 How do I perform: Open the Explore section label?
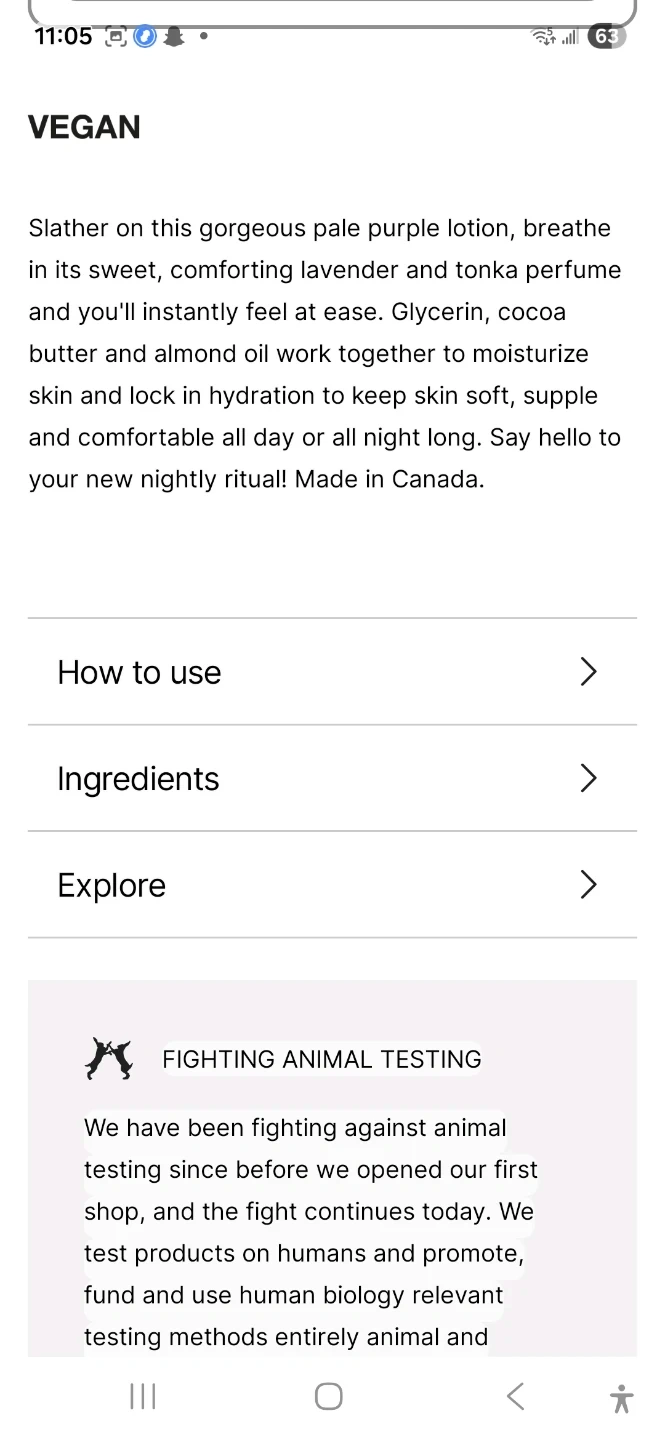click(111, 885)
